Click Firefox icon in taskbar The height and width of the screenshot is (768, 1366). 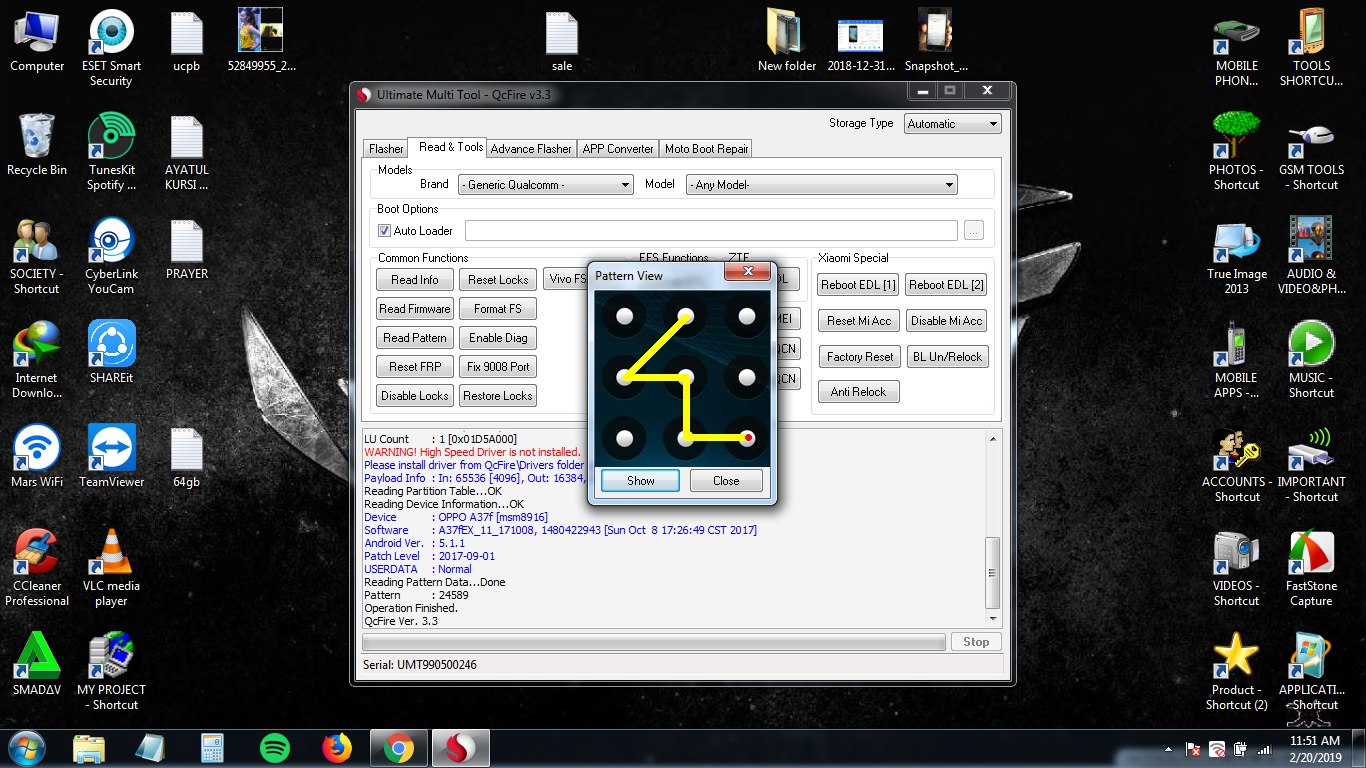[337, 748]
